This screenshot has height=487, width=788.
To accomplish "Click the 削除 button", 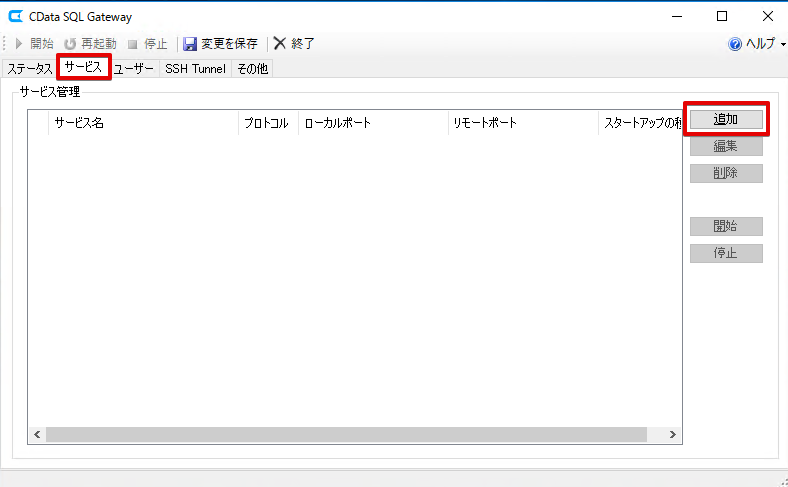I will [x=726, y=173].
